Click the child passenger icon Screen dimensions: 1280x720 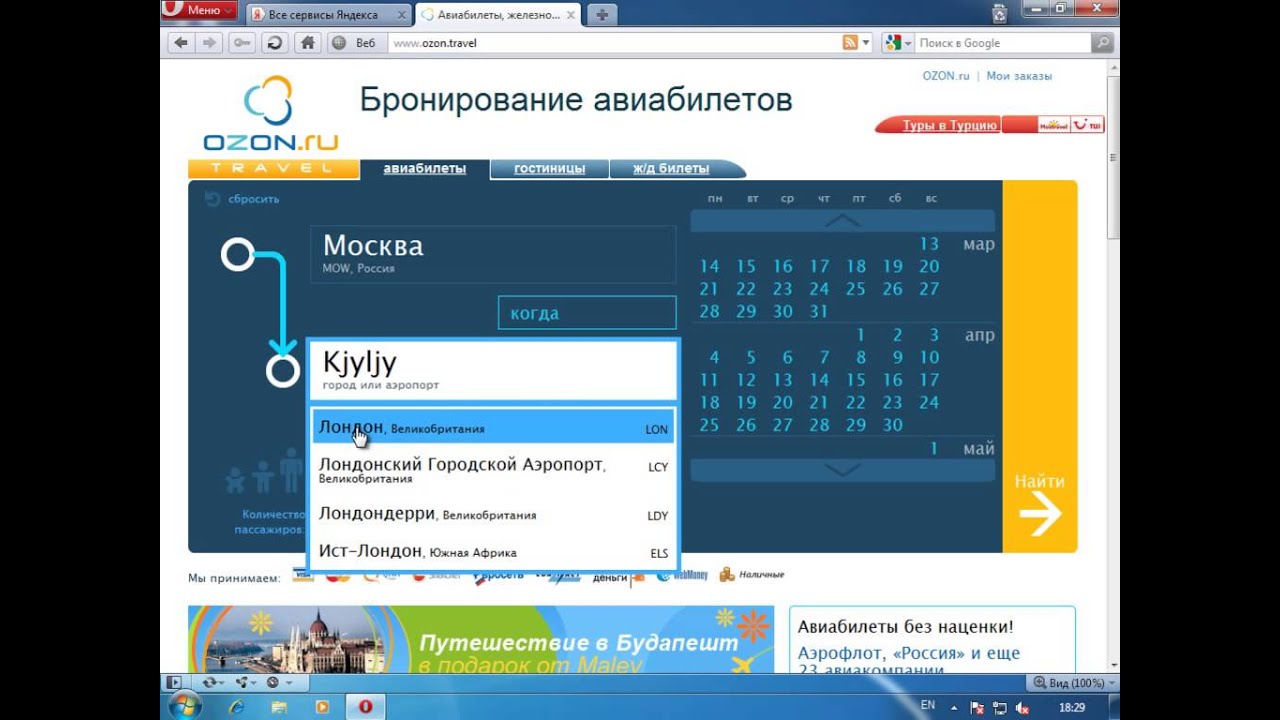click(x=263, y=477)
